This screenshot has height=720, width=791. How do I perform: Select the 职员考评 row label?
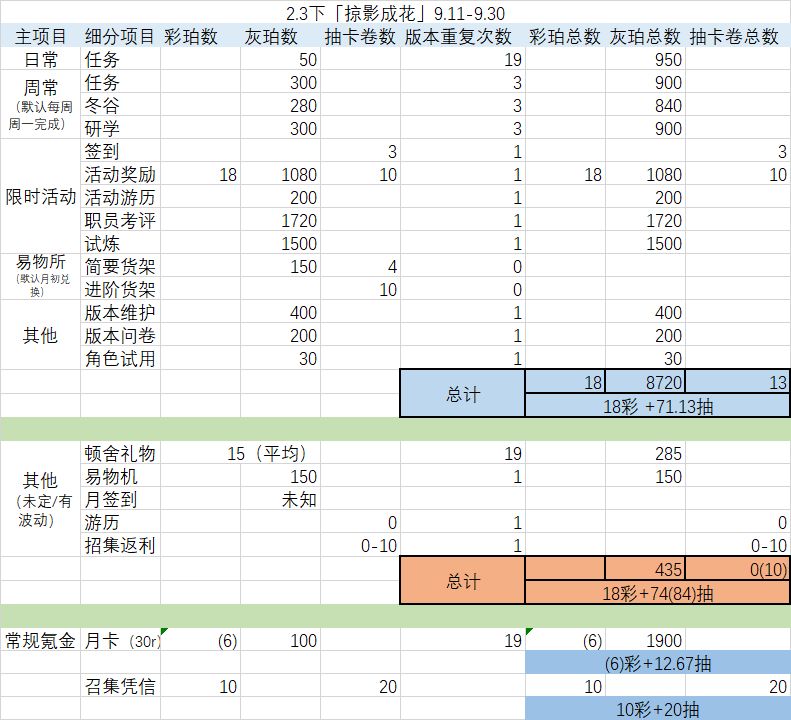[120, 220]
